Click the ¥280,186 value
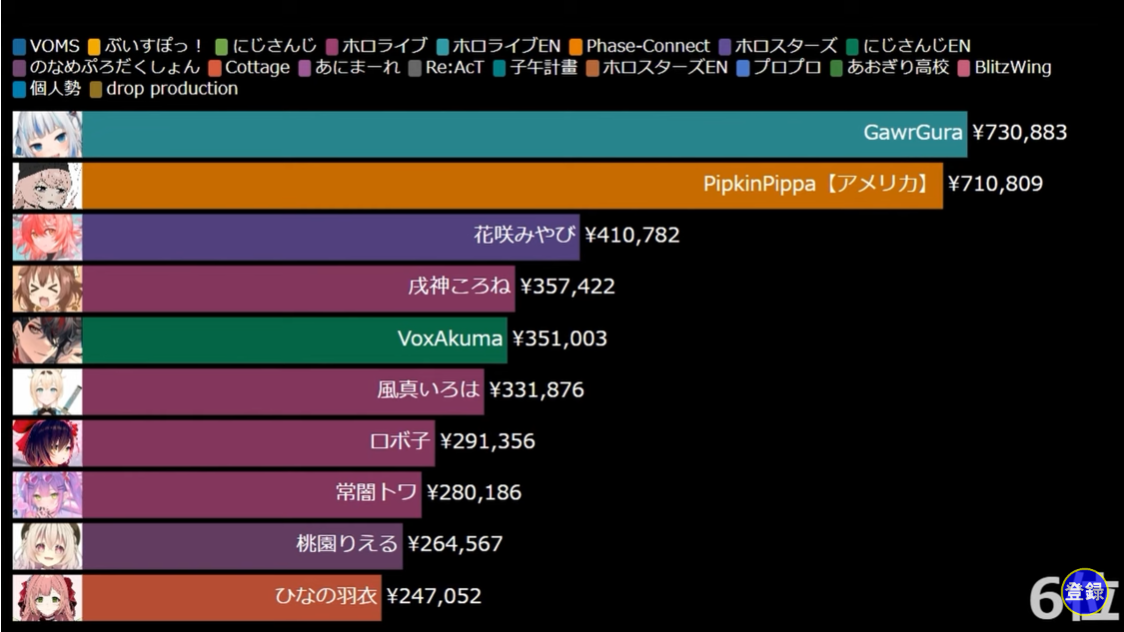This screenshot has height=632, width=1124. pyautogui.click(x=474, y=492)
